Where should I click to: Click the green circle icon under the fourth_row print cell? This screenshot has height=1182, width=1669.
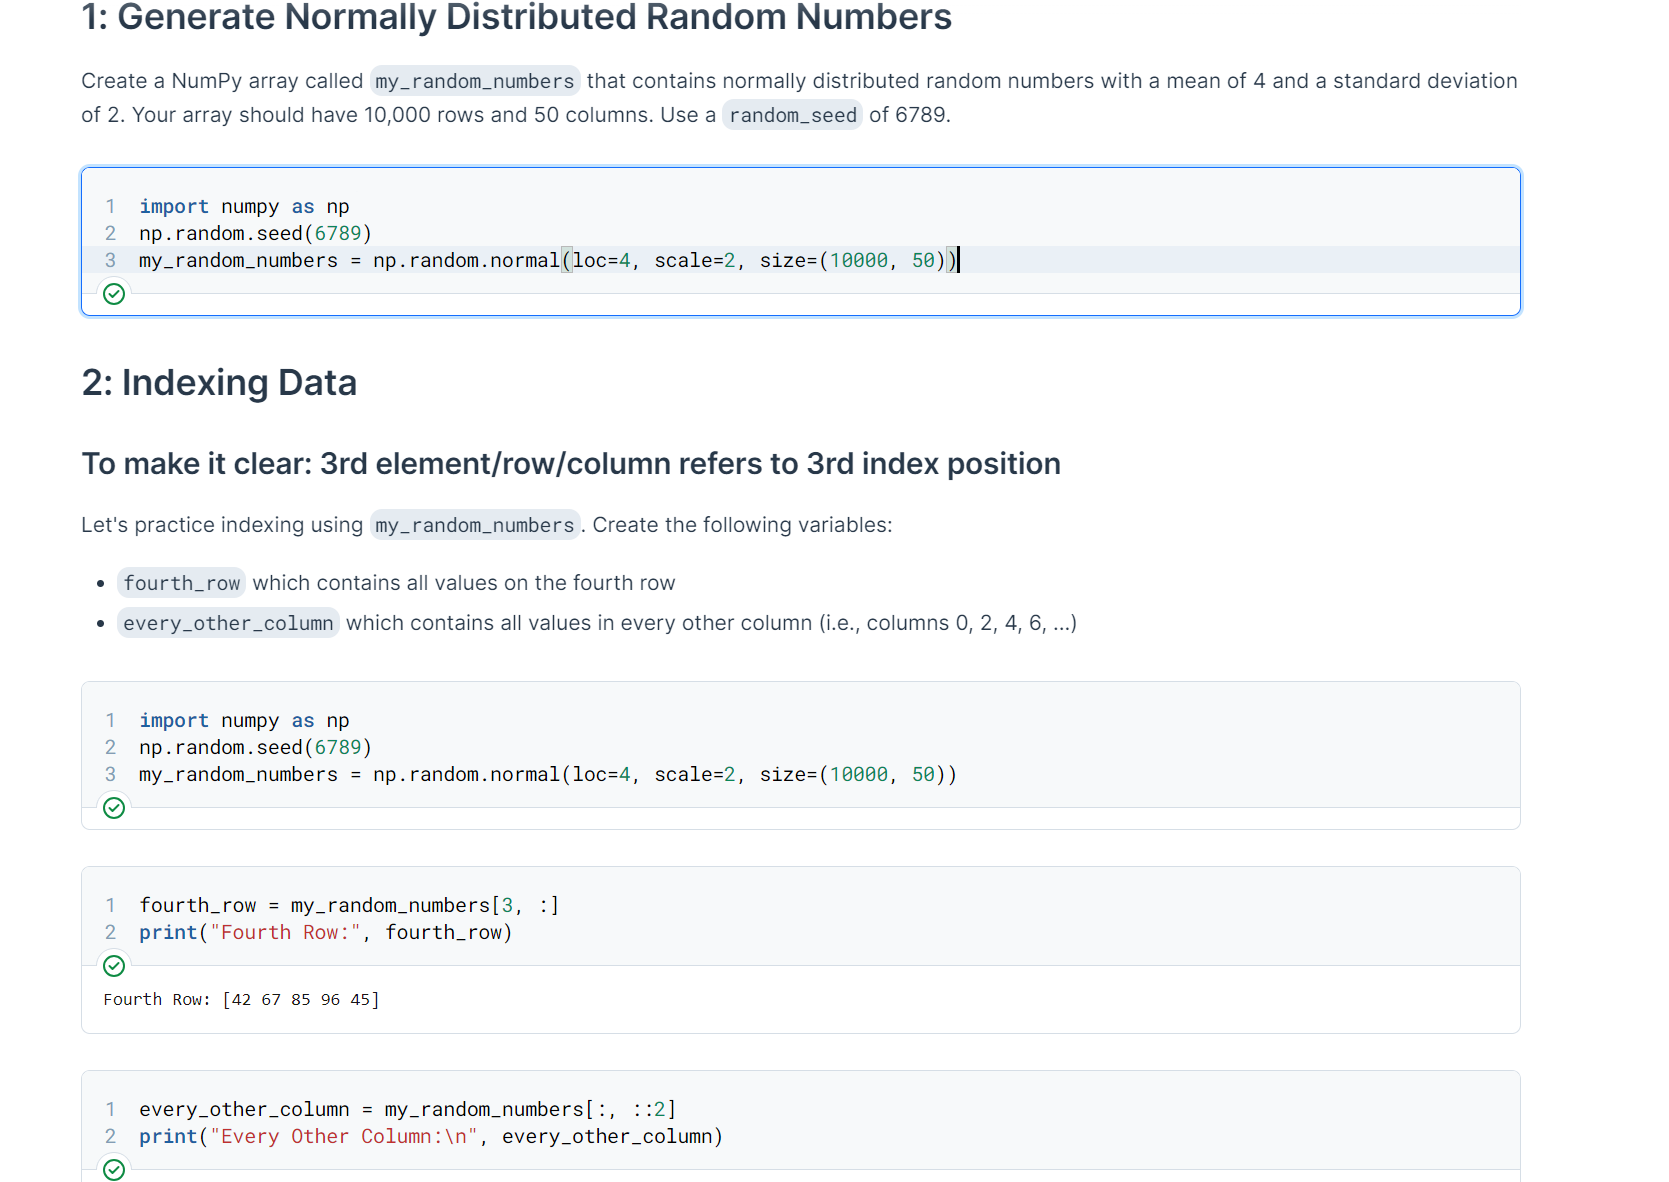(x=113, y=965)
